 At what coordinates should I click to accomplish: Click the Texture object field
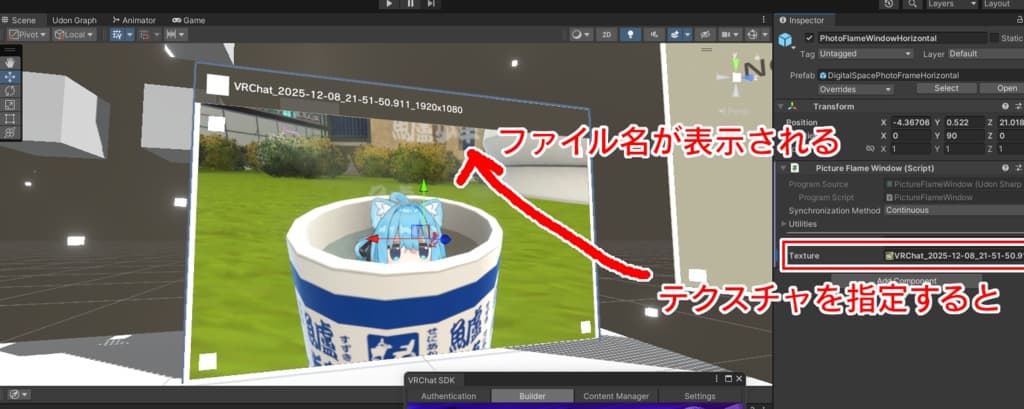954,256
